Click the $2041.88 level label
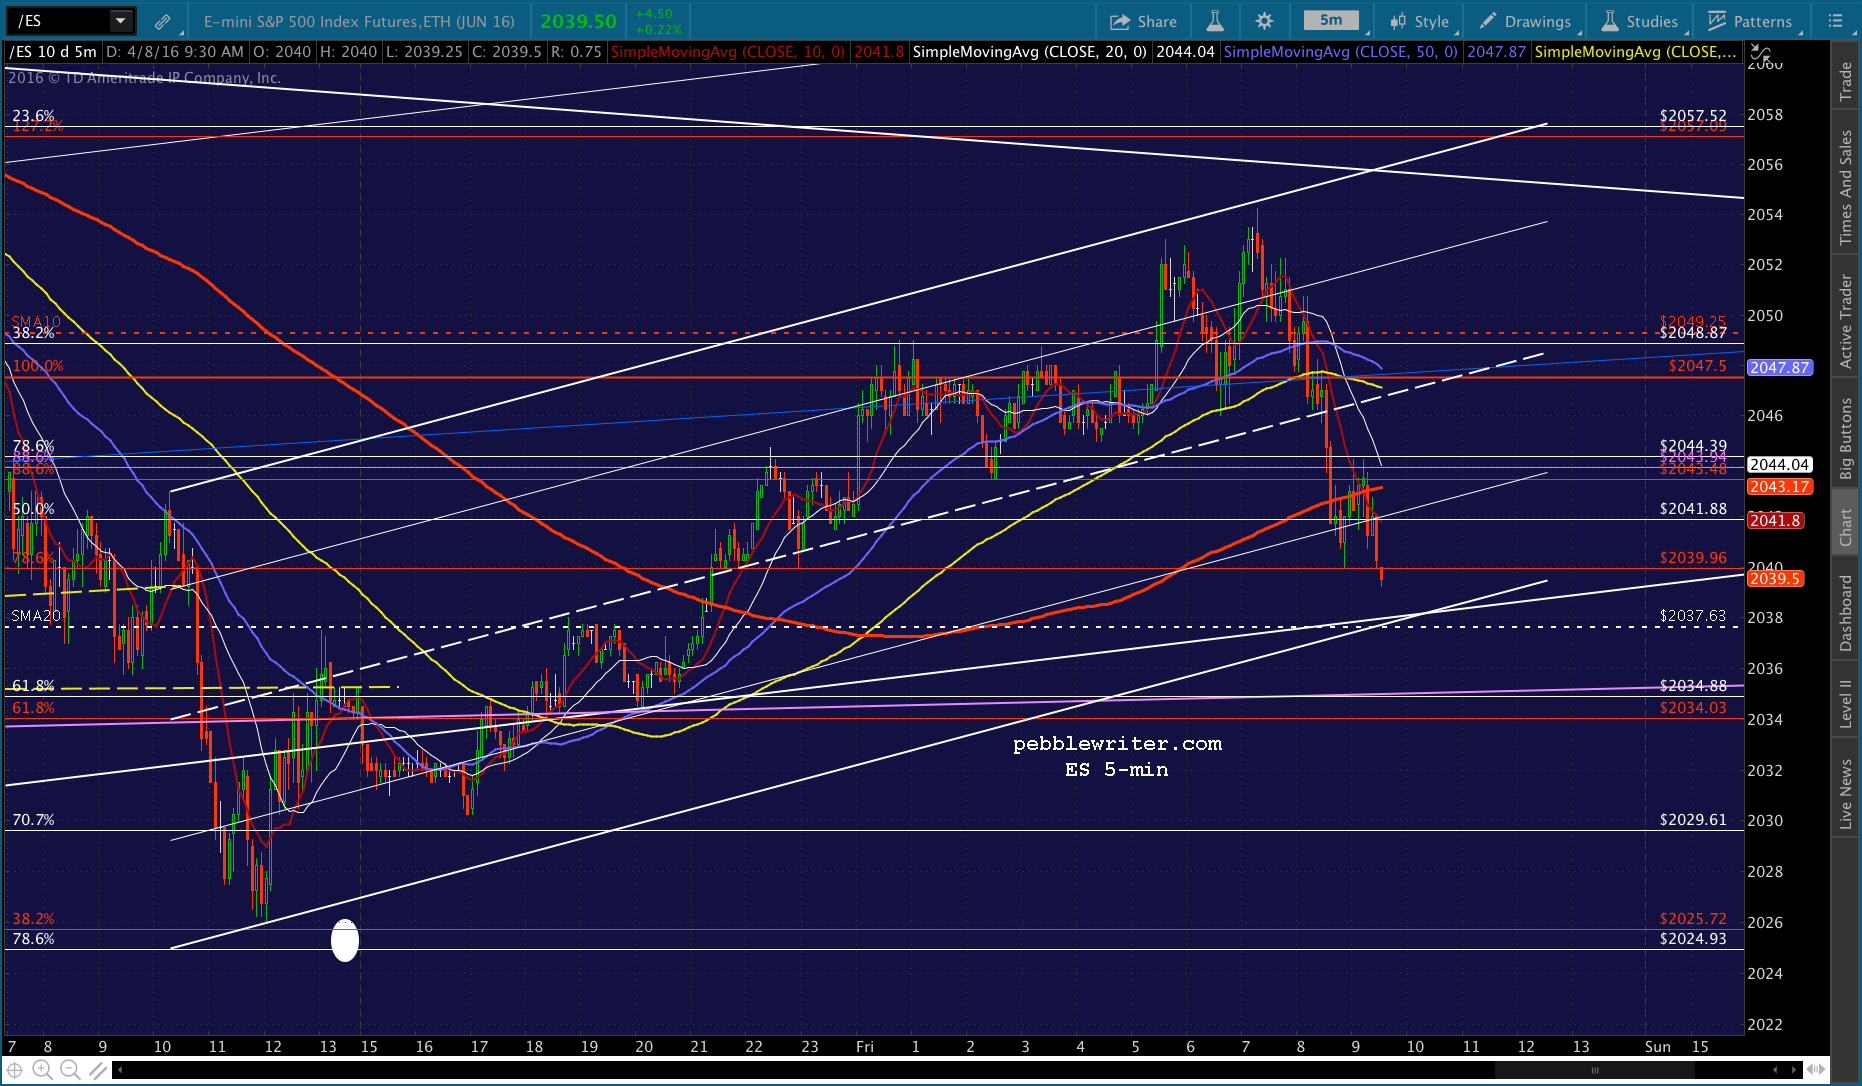This screenshot has height=1086, width=1862. point(1693,509)
